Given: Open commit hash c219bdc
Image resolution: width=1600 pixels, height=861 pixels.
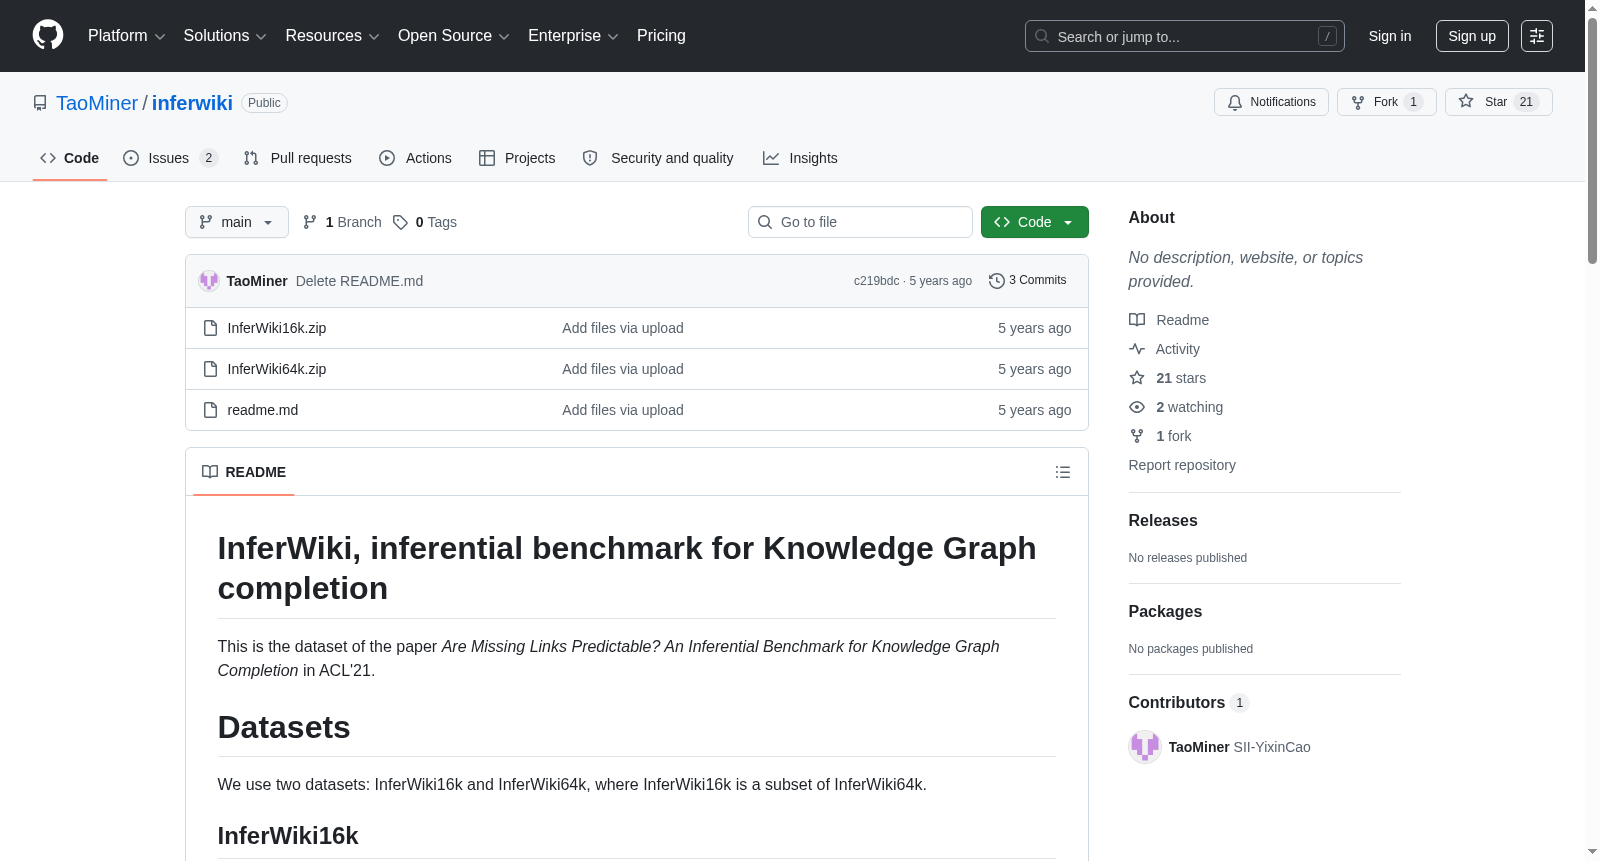Looking at the screenshot, I should coord(876,281).
